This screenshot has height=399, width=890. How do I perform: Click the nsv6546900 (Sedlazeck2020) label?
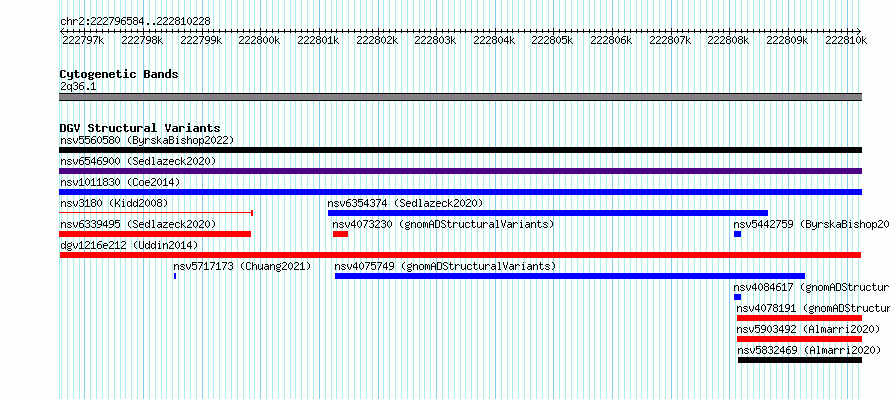[138, 161]
